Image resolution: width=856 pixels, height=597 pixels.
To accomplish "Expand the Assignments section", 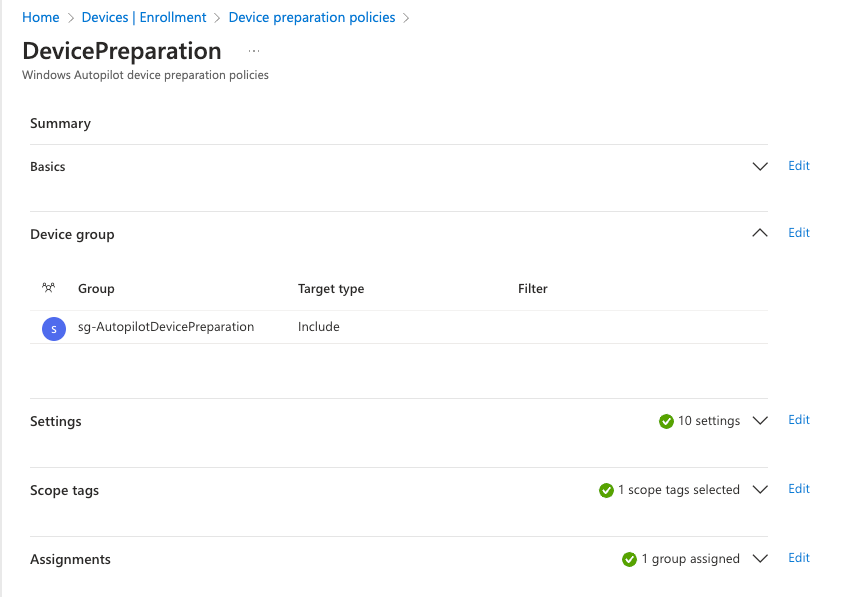I will pyautogui.click(x=760, y=559).
